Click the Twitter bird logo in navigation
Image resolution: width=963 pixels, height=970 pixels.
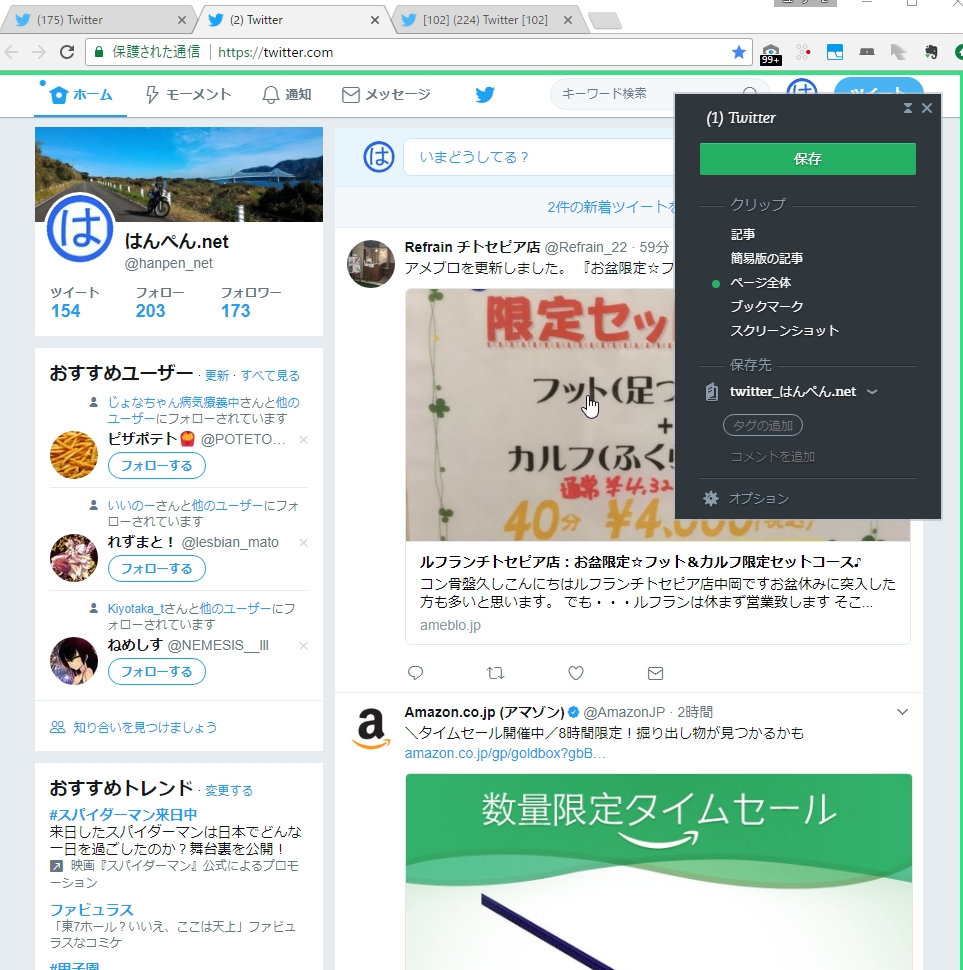click(485, 94)
